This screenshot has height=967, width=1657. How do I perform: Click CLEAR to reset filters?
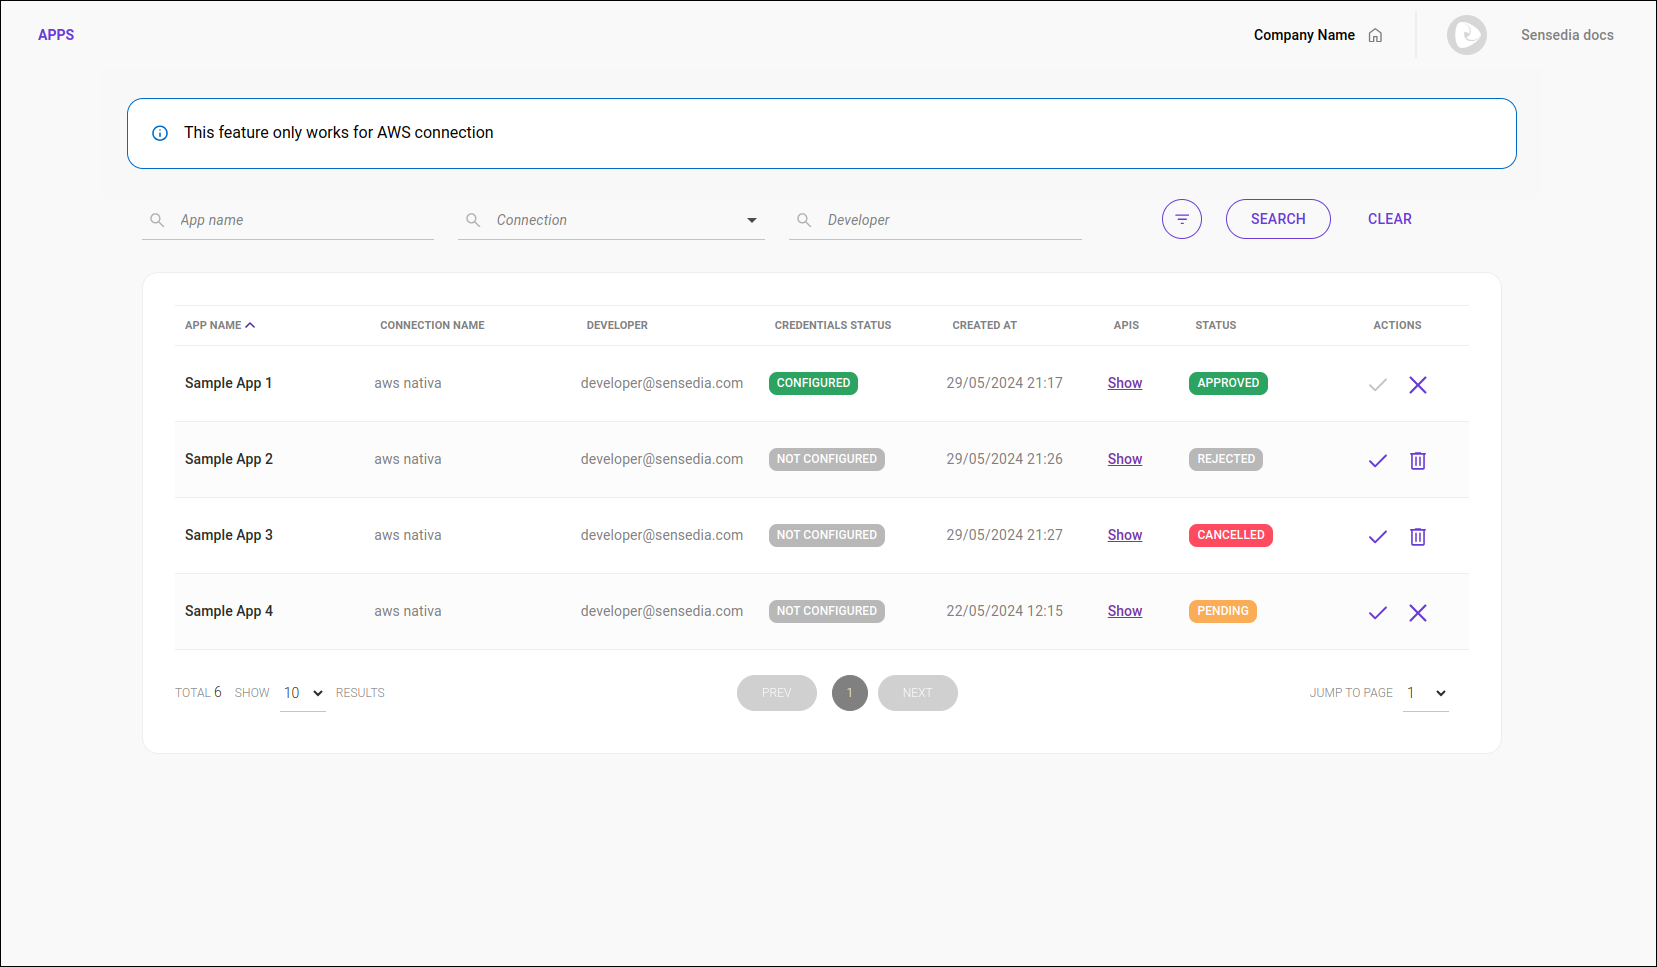1389,218
